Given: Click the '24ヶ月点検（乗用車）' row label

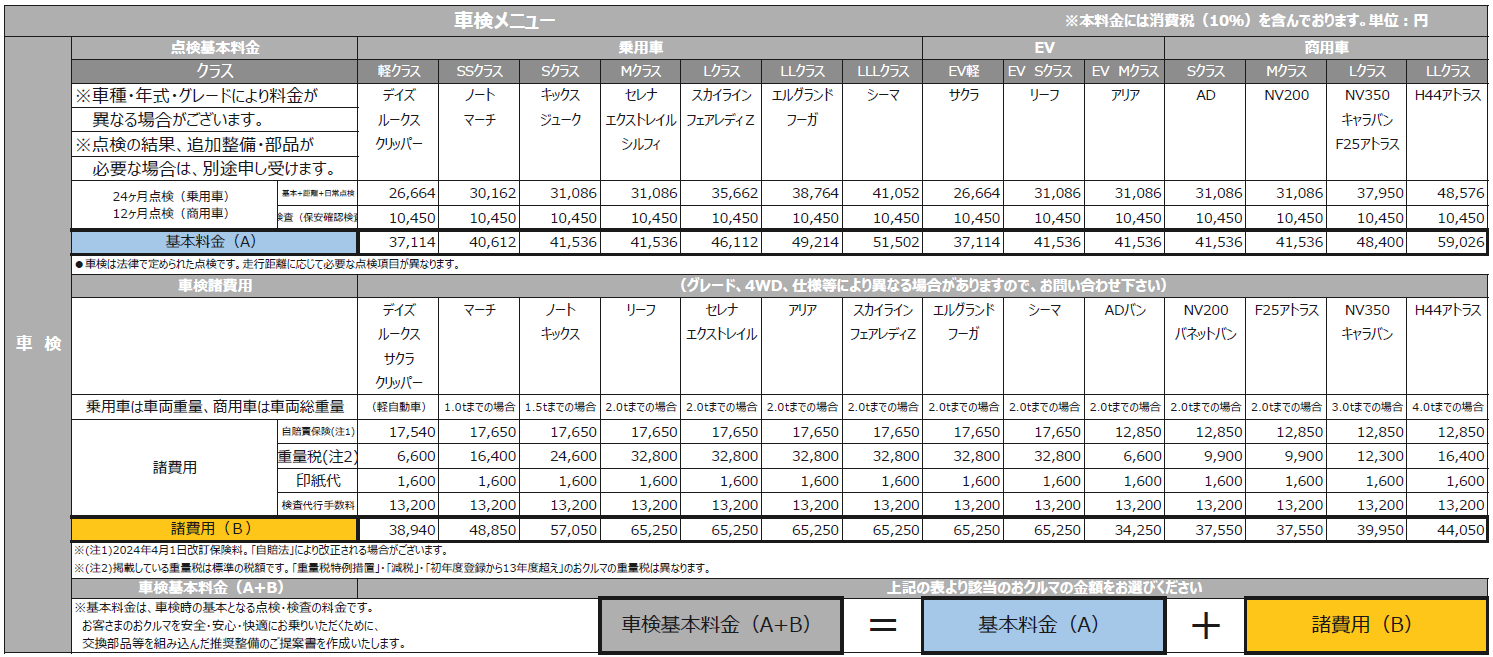Looking at the screenshot, I should click(x=172, y=198).
